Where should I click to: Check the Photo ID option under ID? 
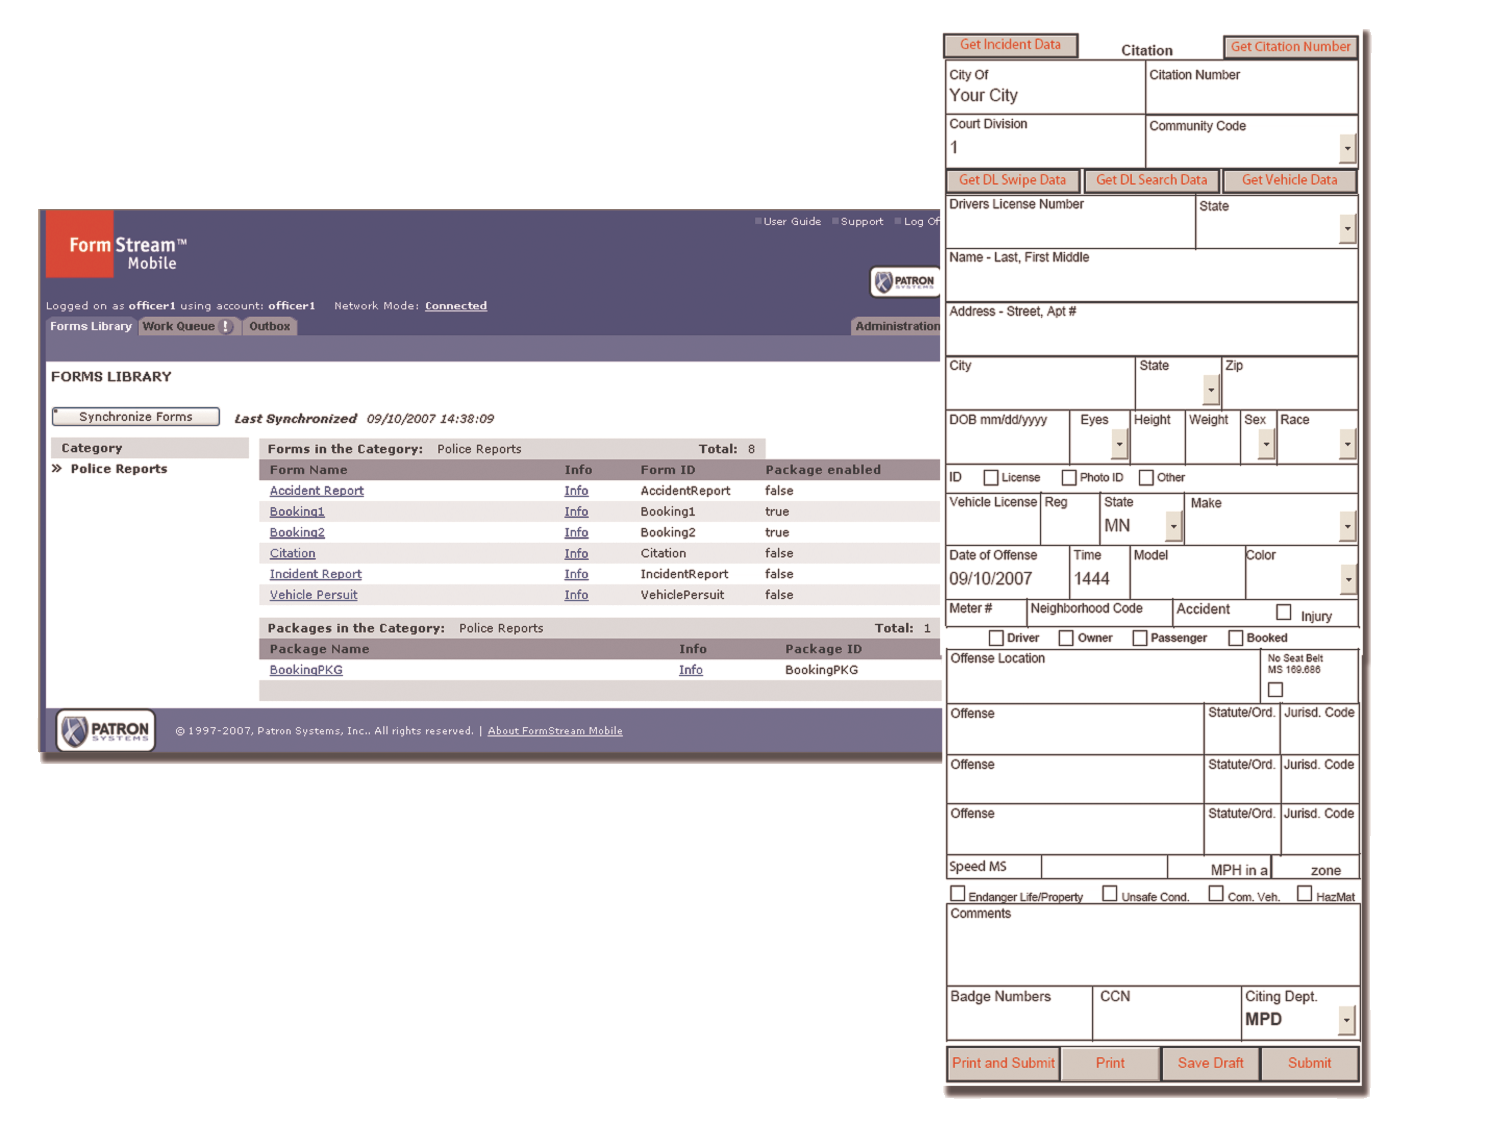coord(1068,477)
